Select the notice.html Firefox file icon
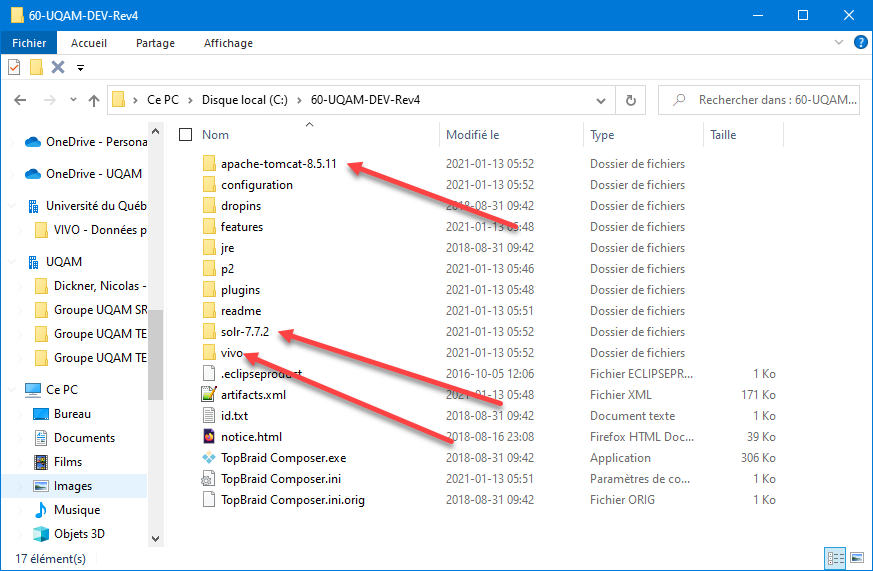The image size is (873, 571). click(209, 437)
